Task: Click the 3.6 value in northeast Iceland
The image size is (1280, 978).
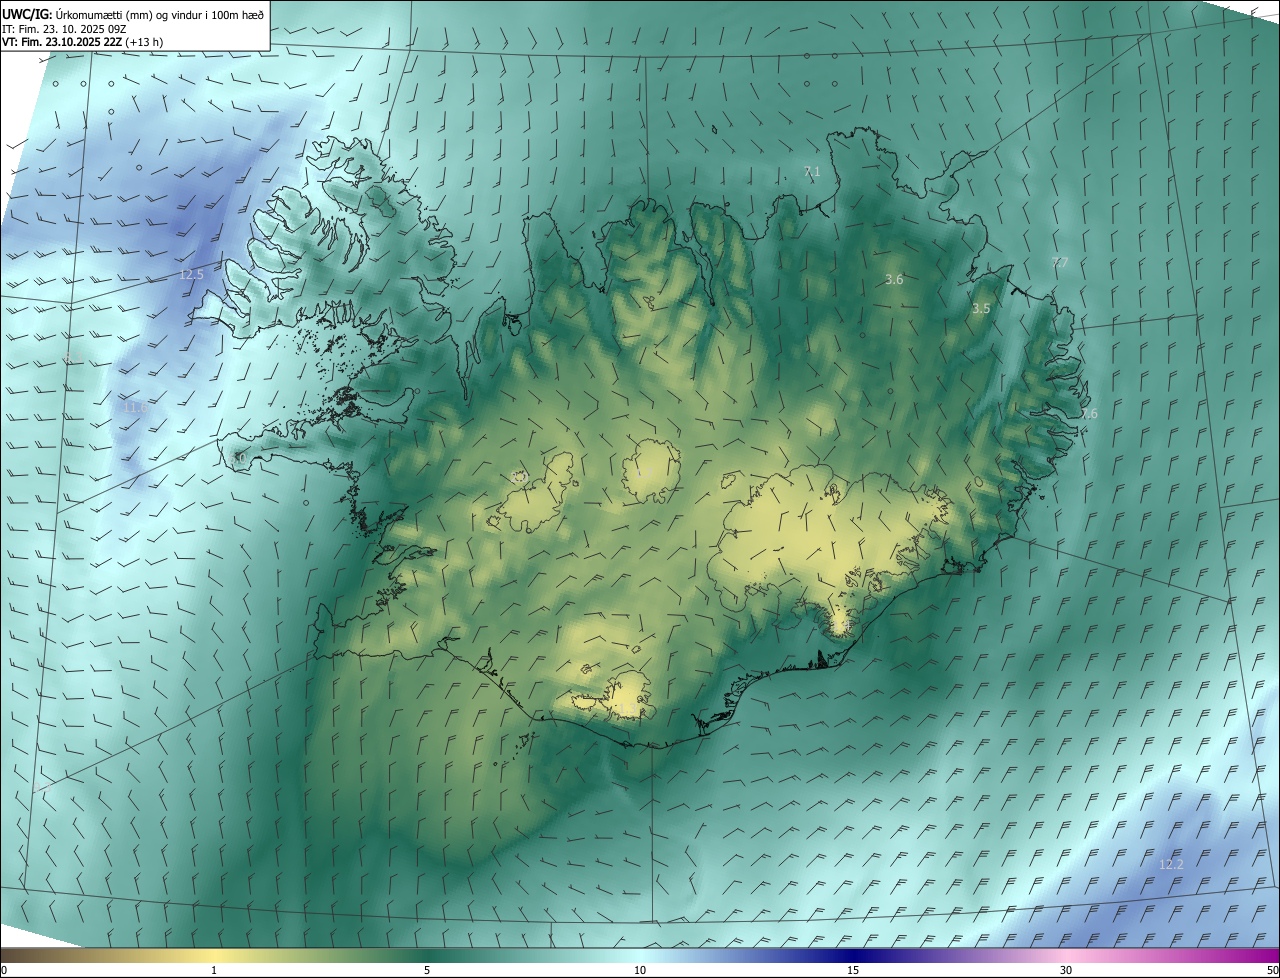Action: click(x=894, y=280)
